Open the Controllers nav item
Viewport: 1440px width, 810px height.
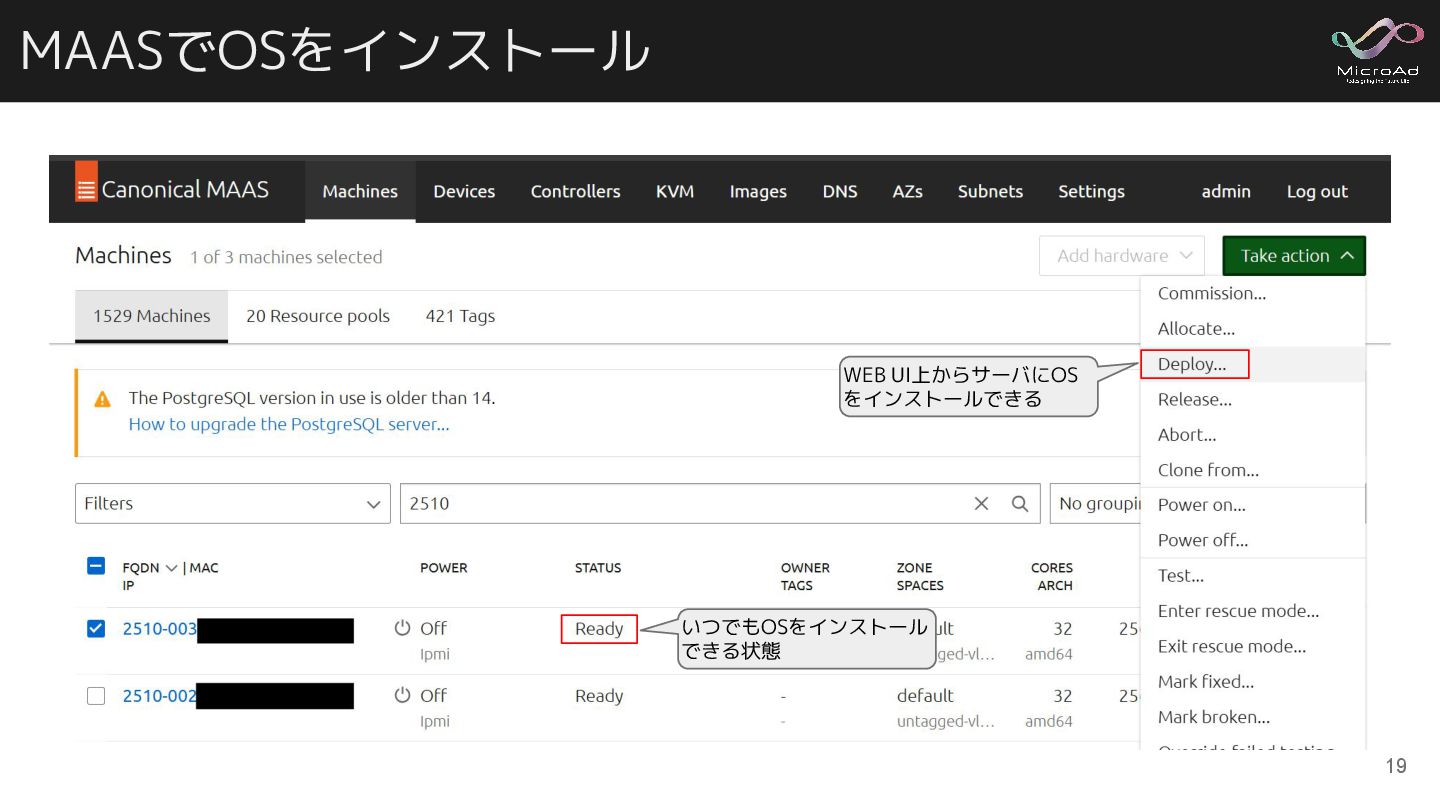[575, 191]
